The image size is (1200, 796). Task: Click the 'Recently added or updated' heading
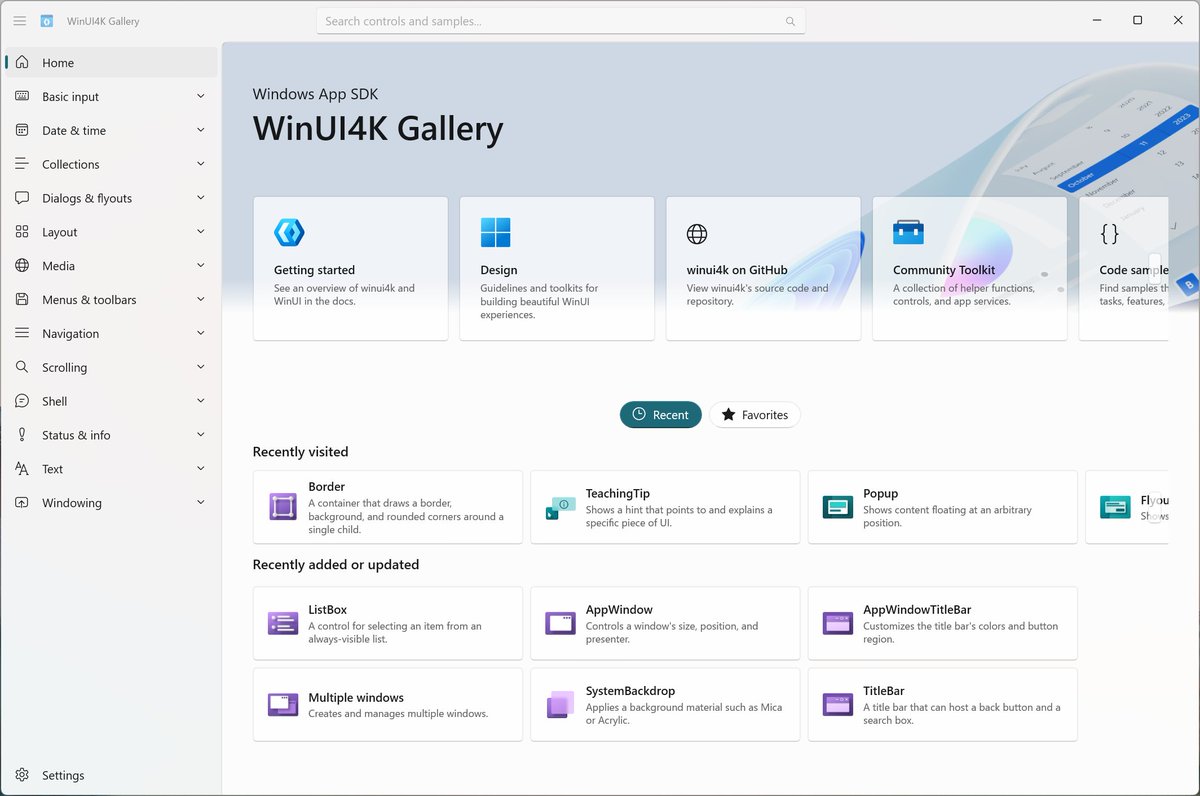pyautogui.click(x=336, y=564)
